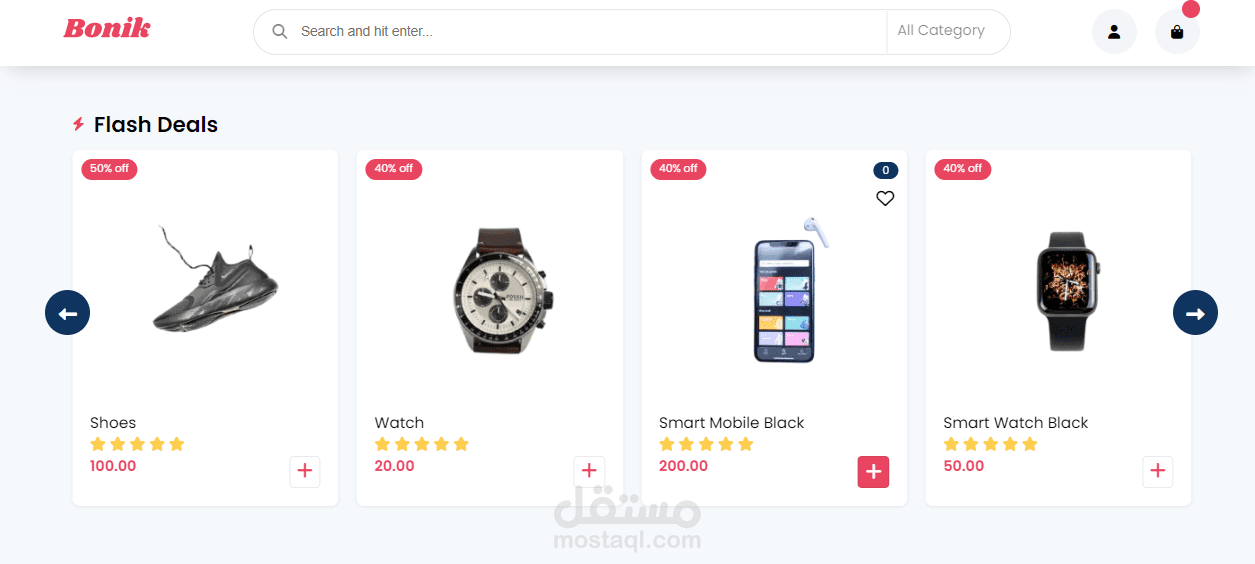Add Watch to cart with plus
The height and width of the screenshot is (564, 1255).
(x=589, y=472)
